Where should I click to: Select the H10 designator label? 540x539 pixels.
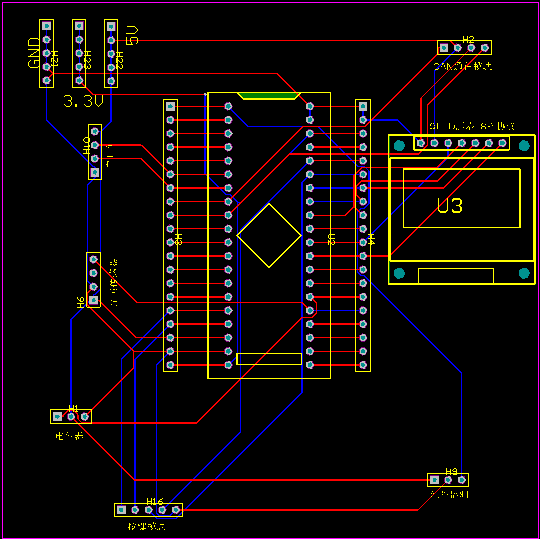(86, 146)
